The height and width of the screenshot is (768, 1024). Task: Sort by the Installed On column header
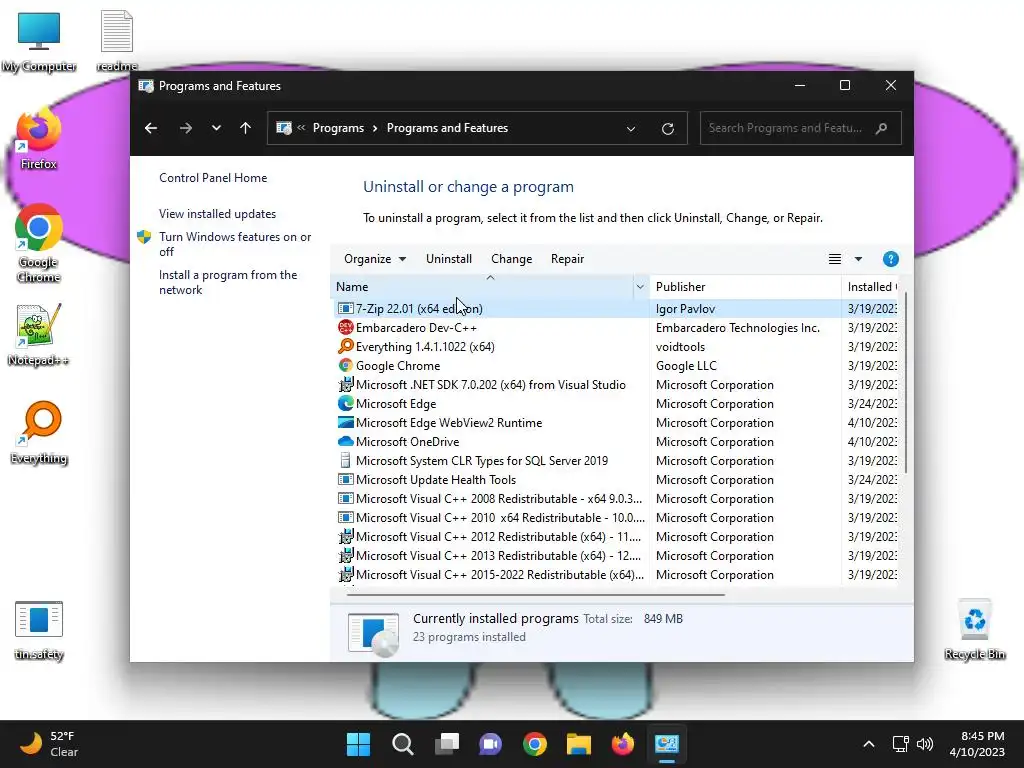(871, 287)
